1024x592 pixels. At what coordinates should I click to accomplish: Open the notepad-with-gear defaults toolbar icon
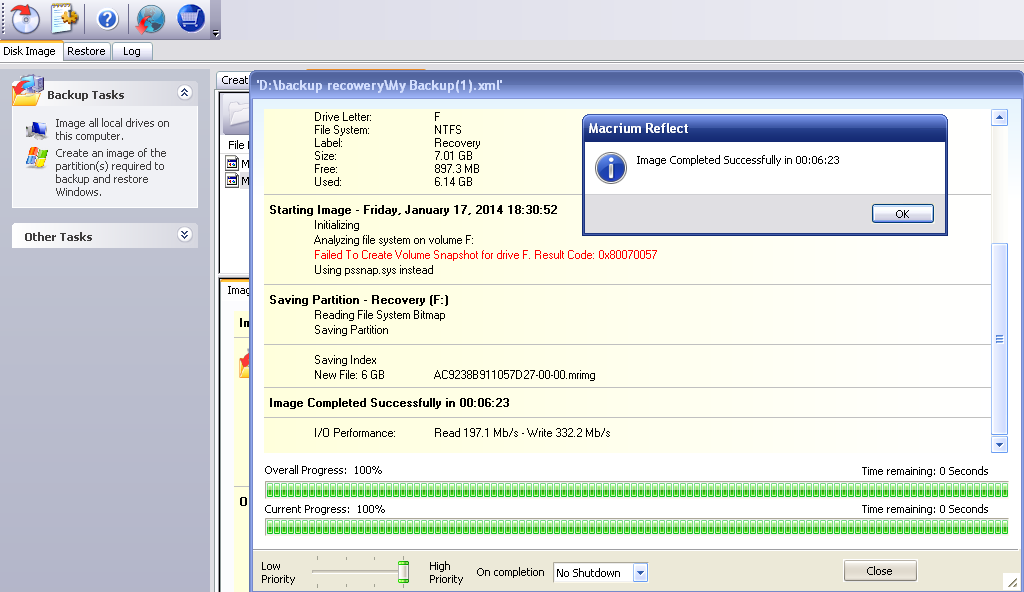pos(65,18)
